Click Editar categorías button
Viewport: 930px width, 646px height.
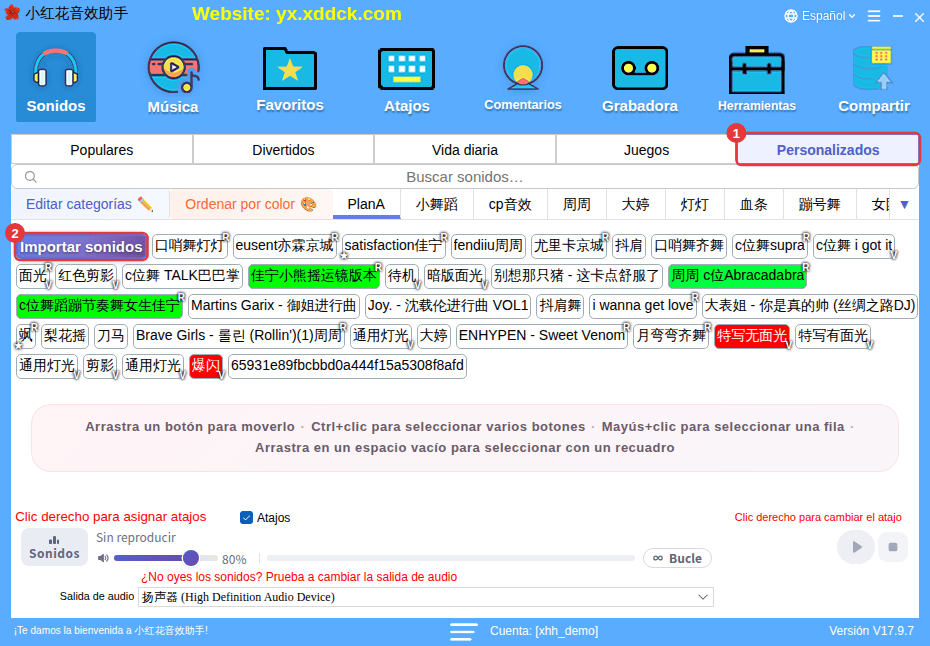pos(90,205)
